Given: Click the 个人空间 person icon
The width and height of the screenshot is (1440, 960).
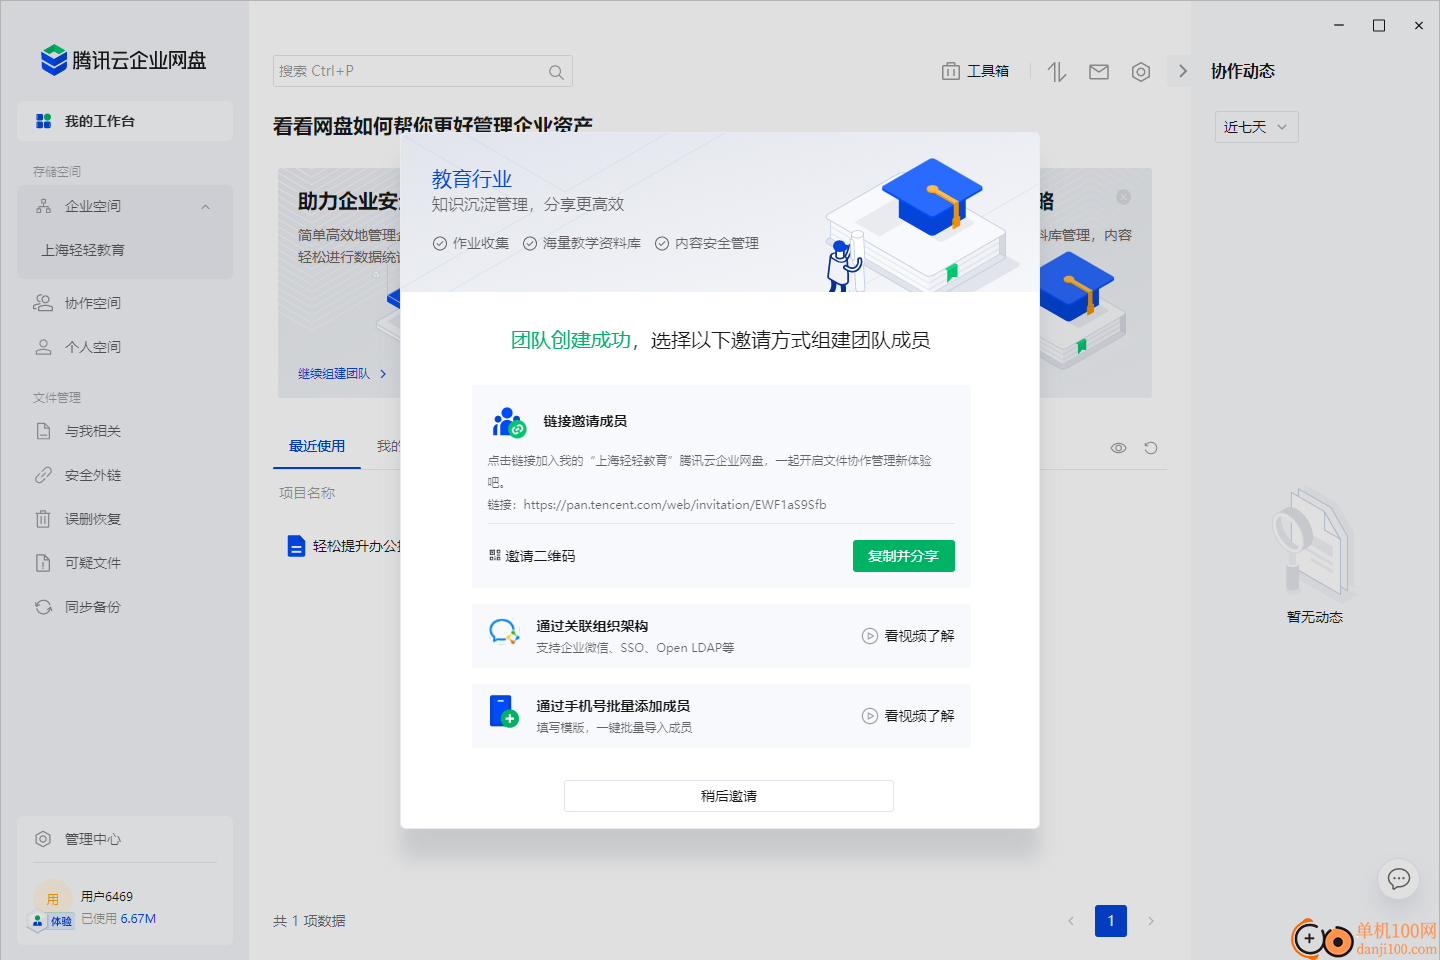Looking at the screenshot, I should [x=43, y=347].
